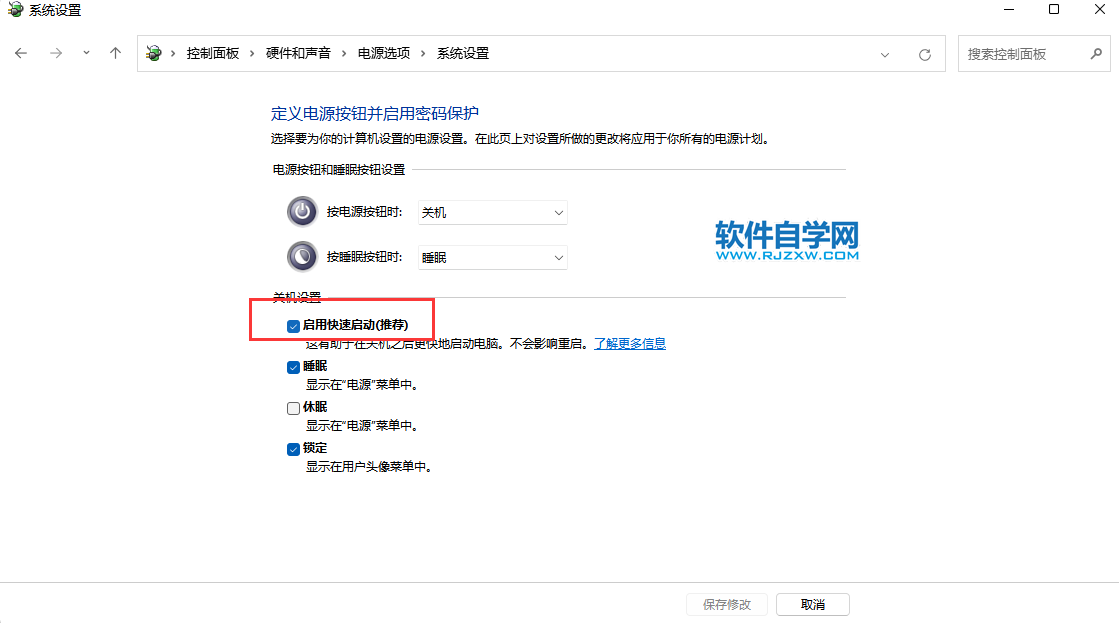Go up one level with up arrow
Image resolution: width=1119 pixels, height=623 pixels.
(x=116, y=53)
